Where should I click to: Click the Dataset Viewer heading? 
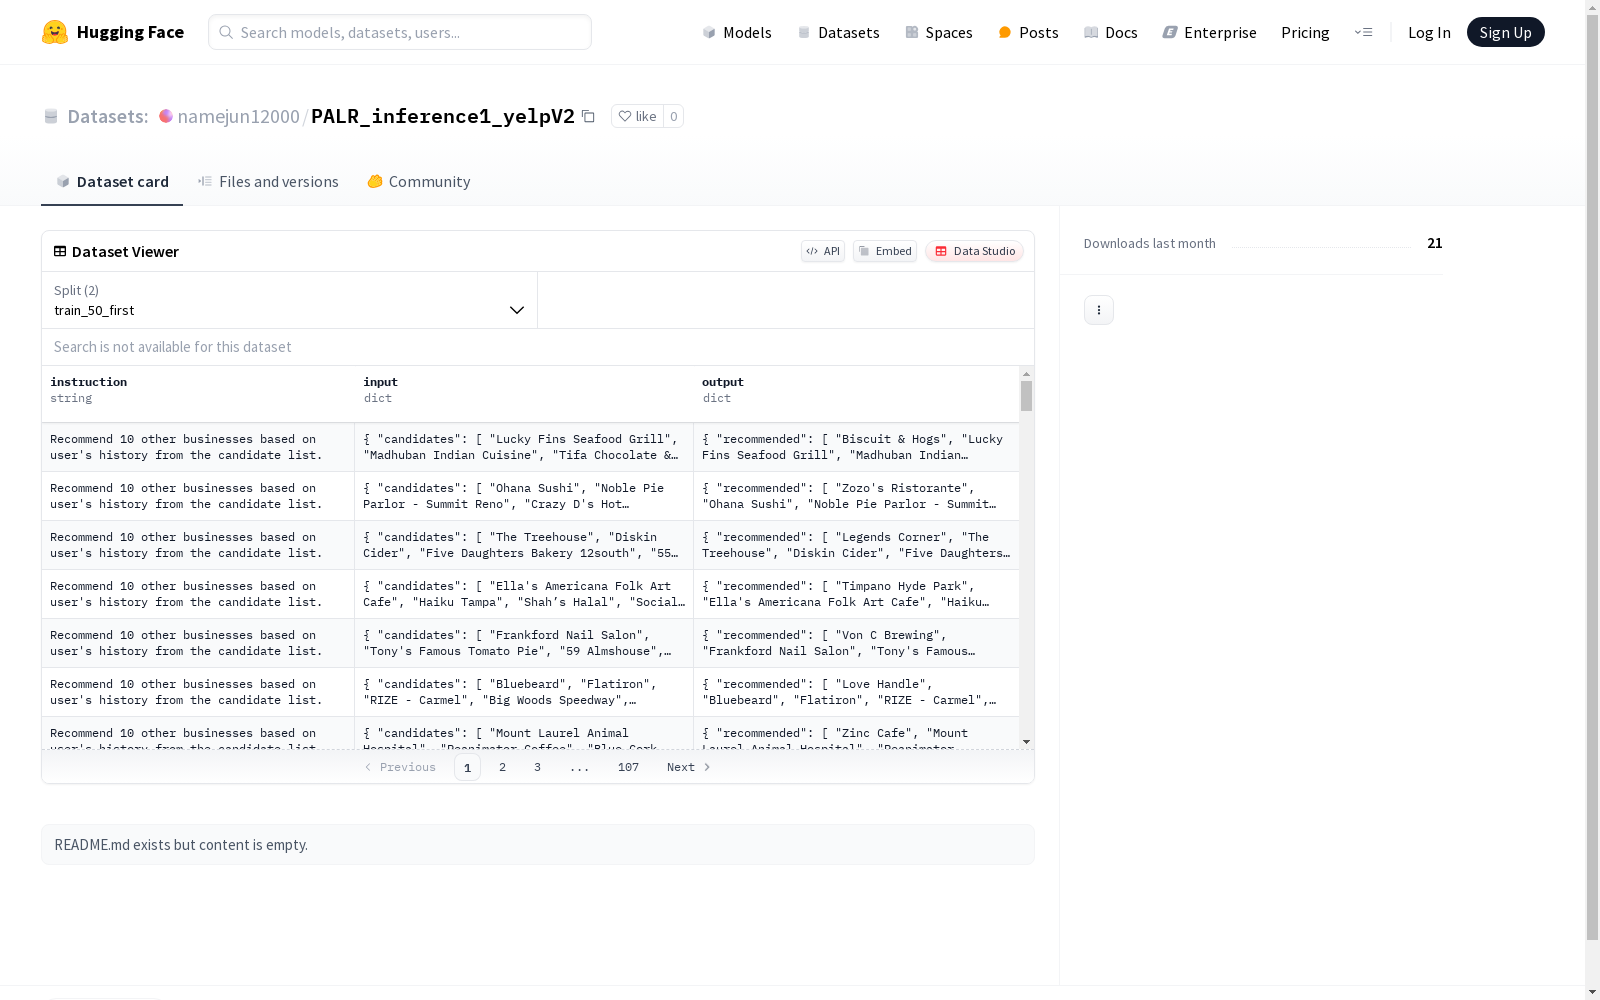click(x=125, y=251)
